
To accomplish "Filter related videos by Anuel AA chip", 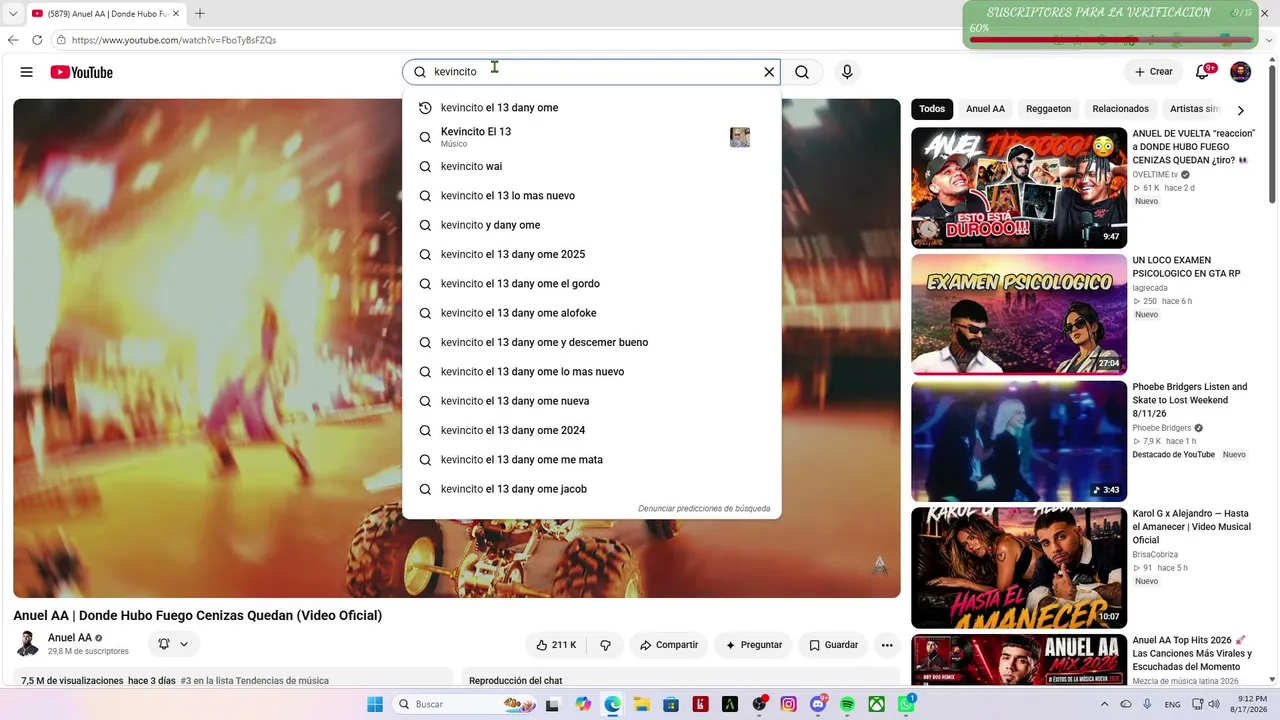I will (985, 109).
